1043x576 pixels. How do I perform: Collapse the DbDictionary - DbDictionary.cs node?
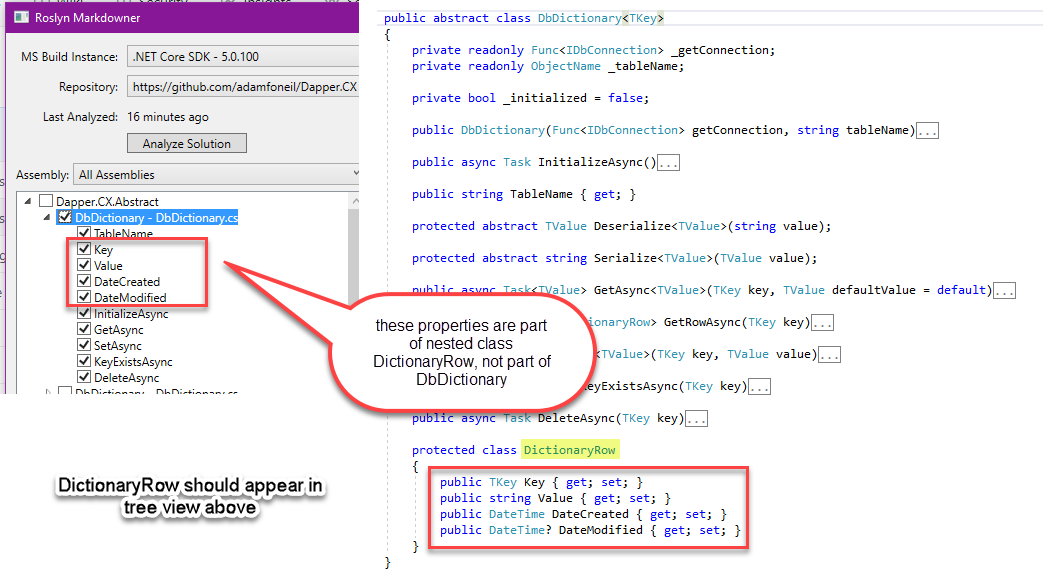pyautogui.click(x=47, y=218)
